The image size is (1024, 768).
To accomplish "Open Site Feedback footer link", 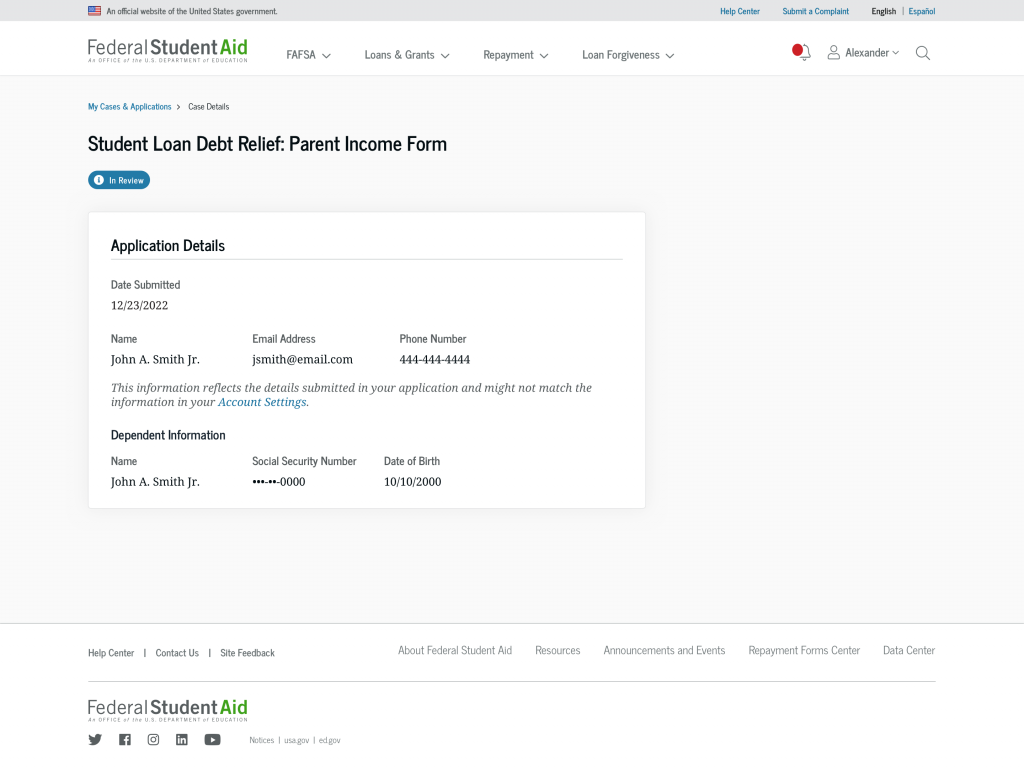I will pyautogui.click(x=248, y=653).
